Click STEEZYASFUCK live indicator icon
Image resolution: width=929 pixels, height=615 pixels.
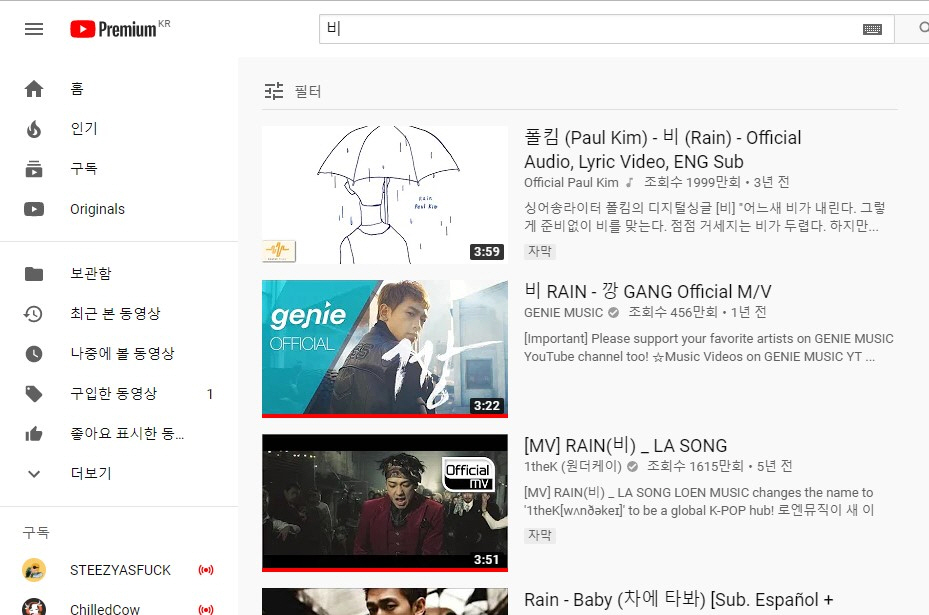tap(206, 570)
